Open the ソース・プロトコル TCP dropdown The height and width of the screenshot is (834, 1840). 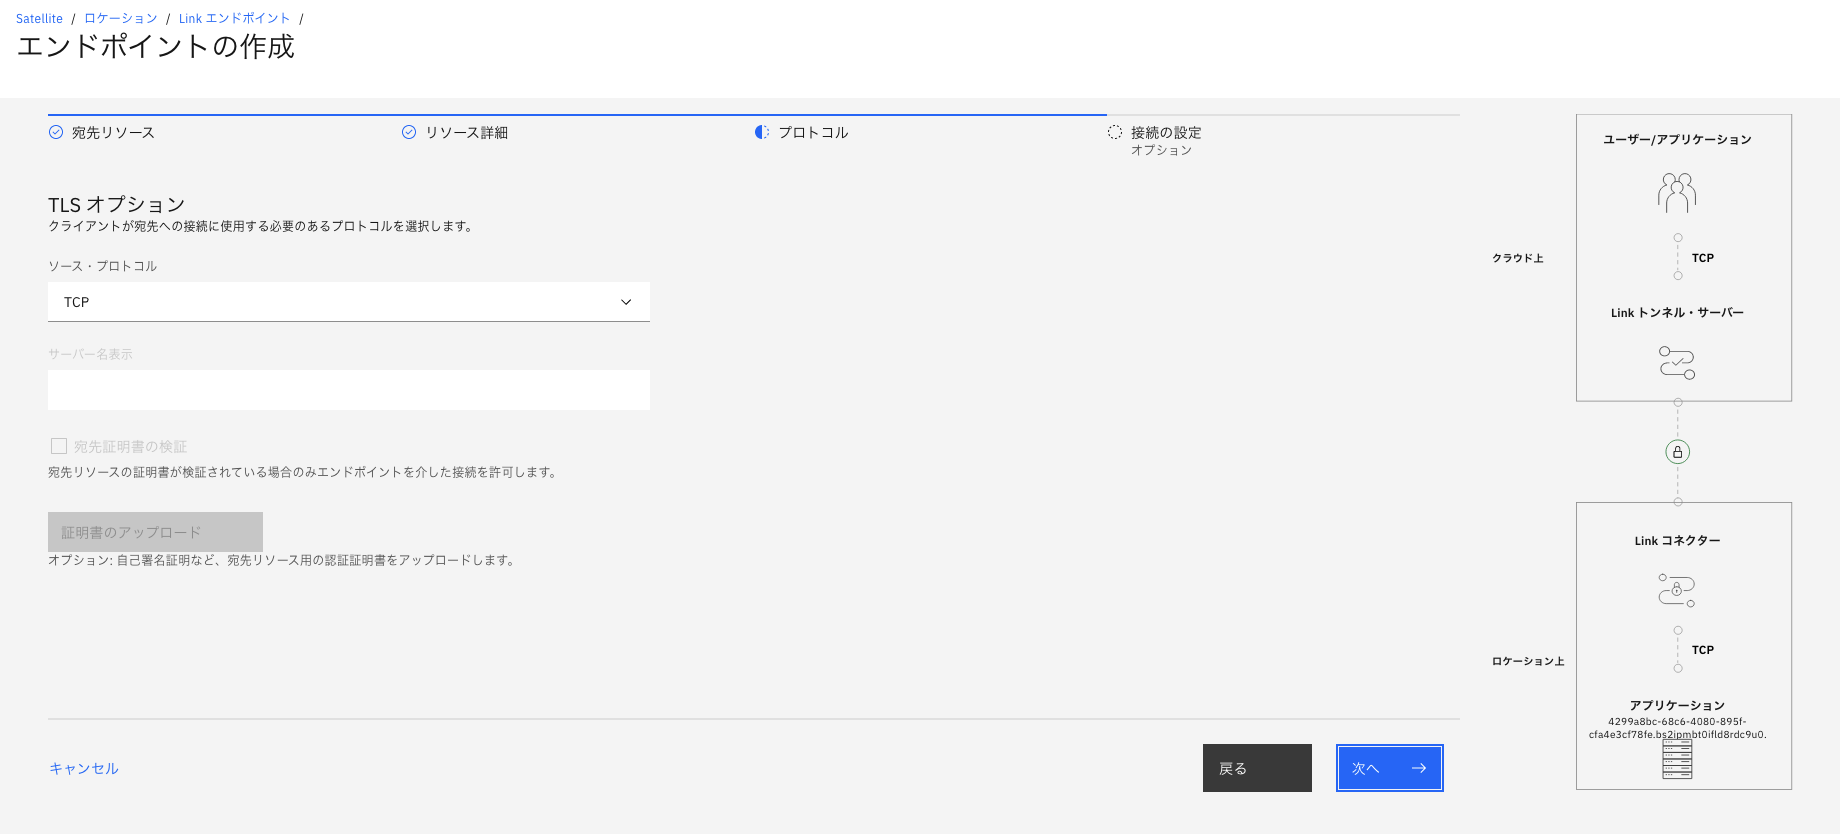click(x=349, y=302)
